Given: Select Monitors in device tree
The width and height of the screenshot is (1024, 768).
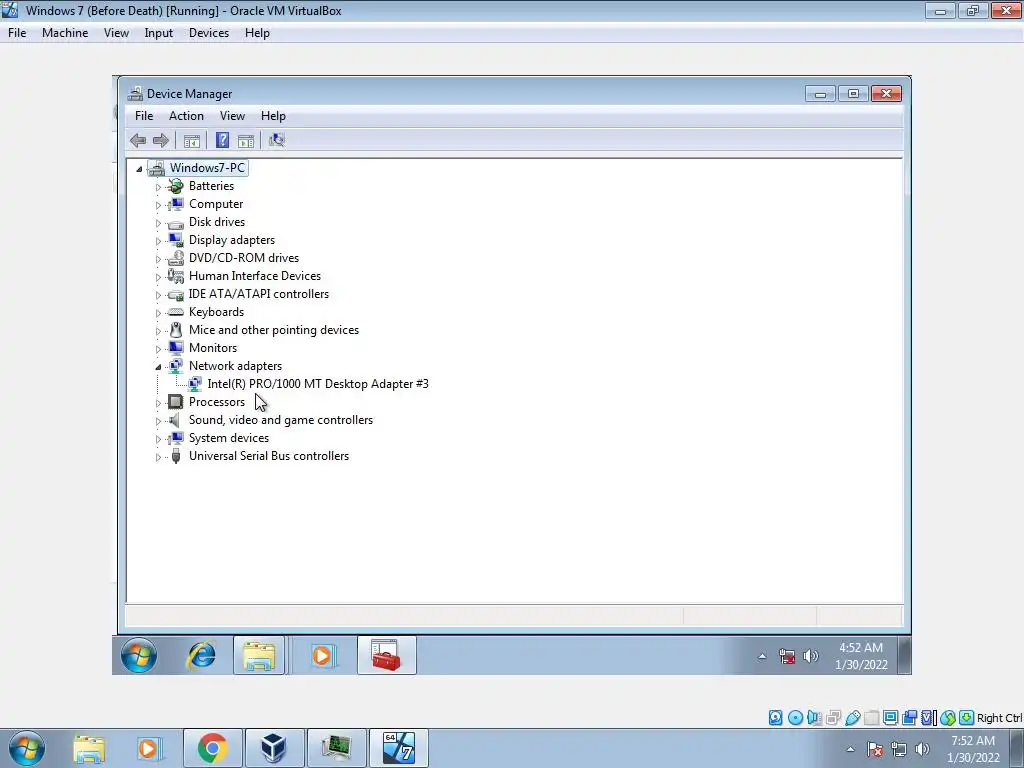Looking at the screenshot, I should tap(212, 348).
